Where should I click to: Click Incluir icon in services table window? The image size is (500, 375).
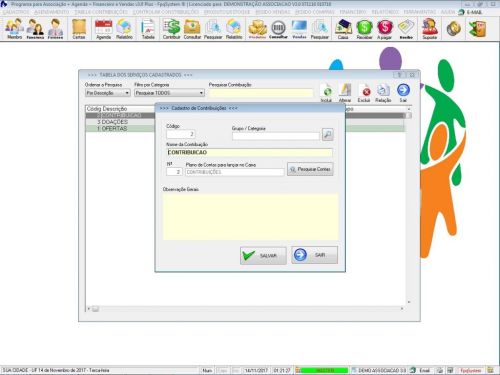[x=326, y=93]
